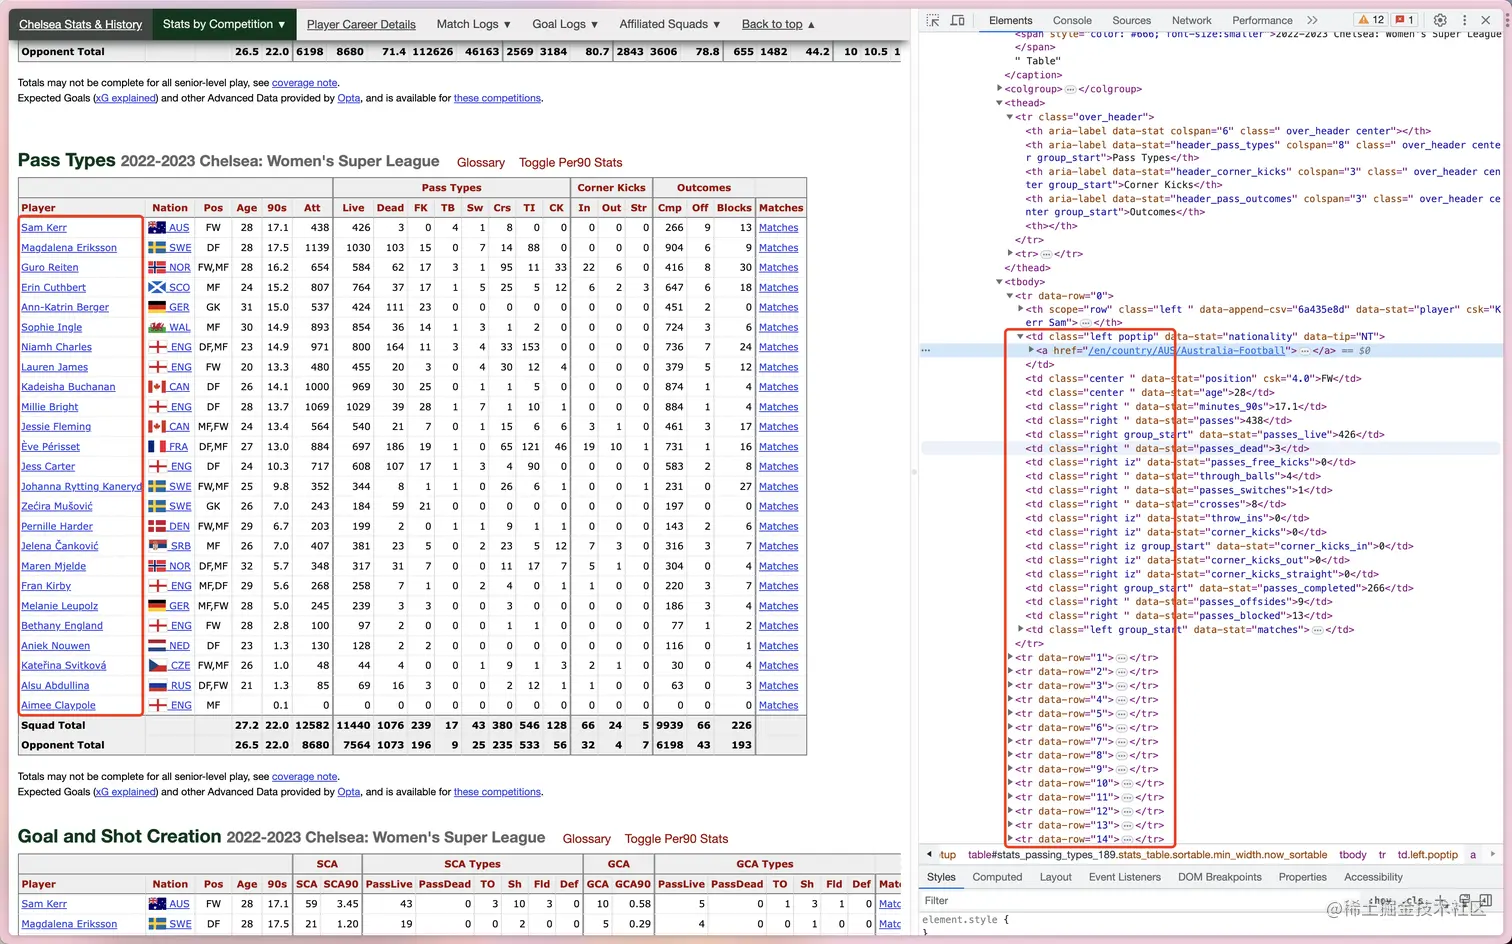The width and height of the screenshot is (1512, 944).
Task: Activate the DevTools inspect element picker
Action: point(933,20)
